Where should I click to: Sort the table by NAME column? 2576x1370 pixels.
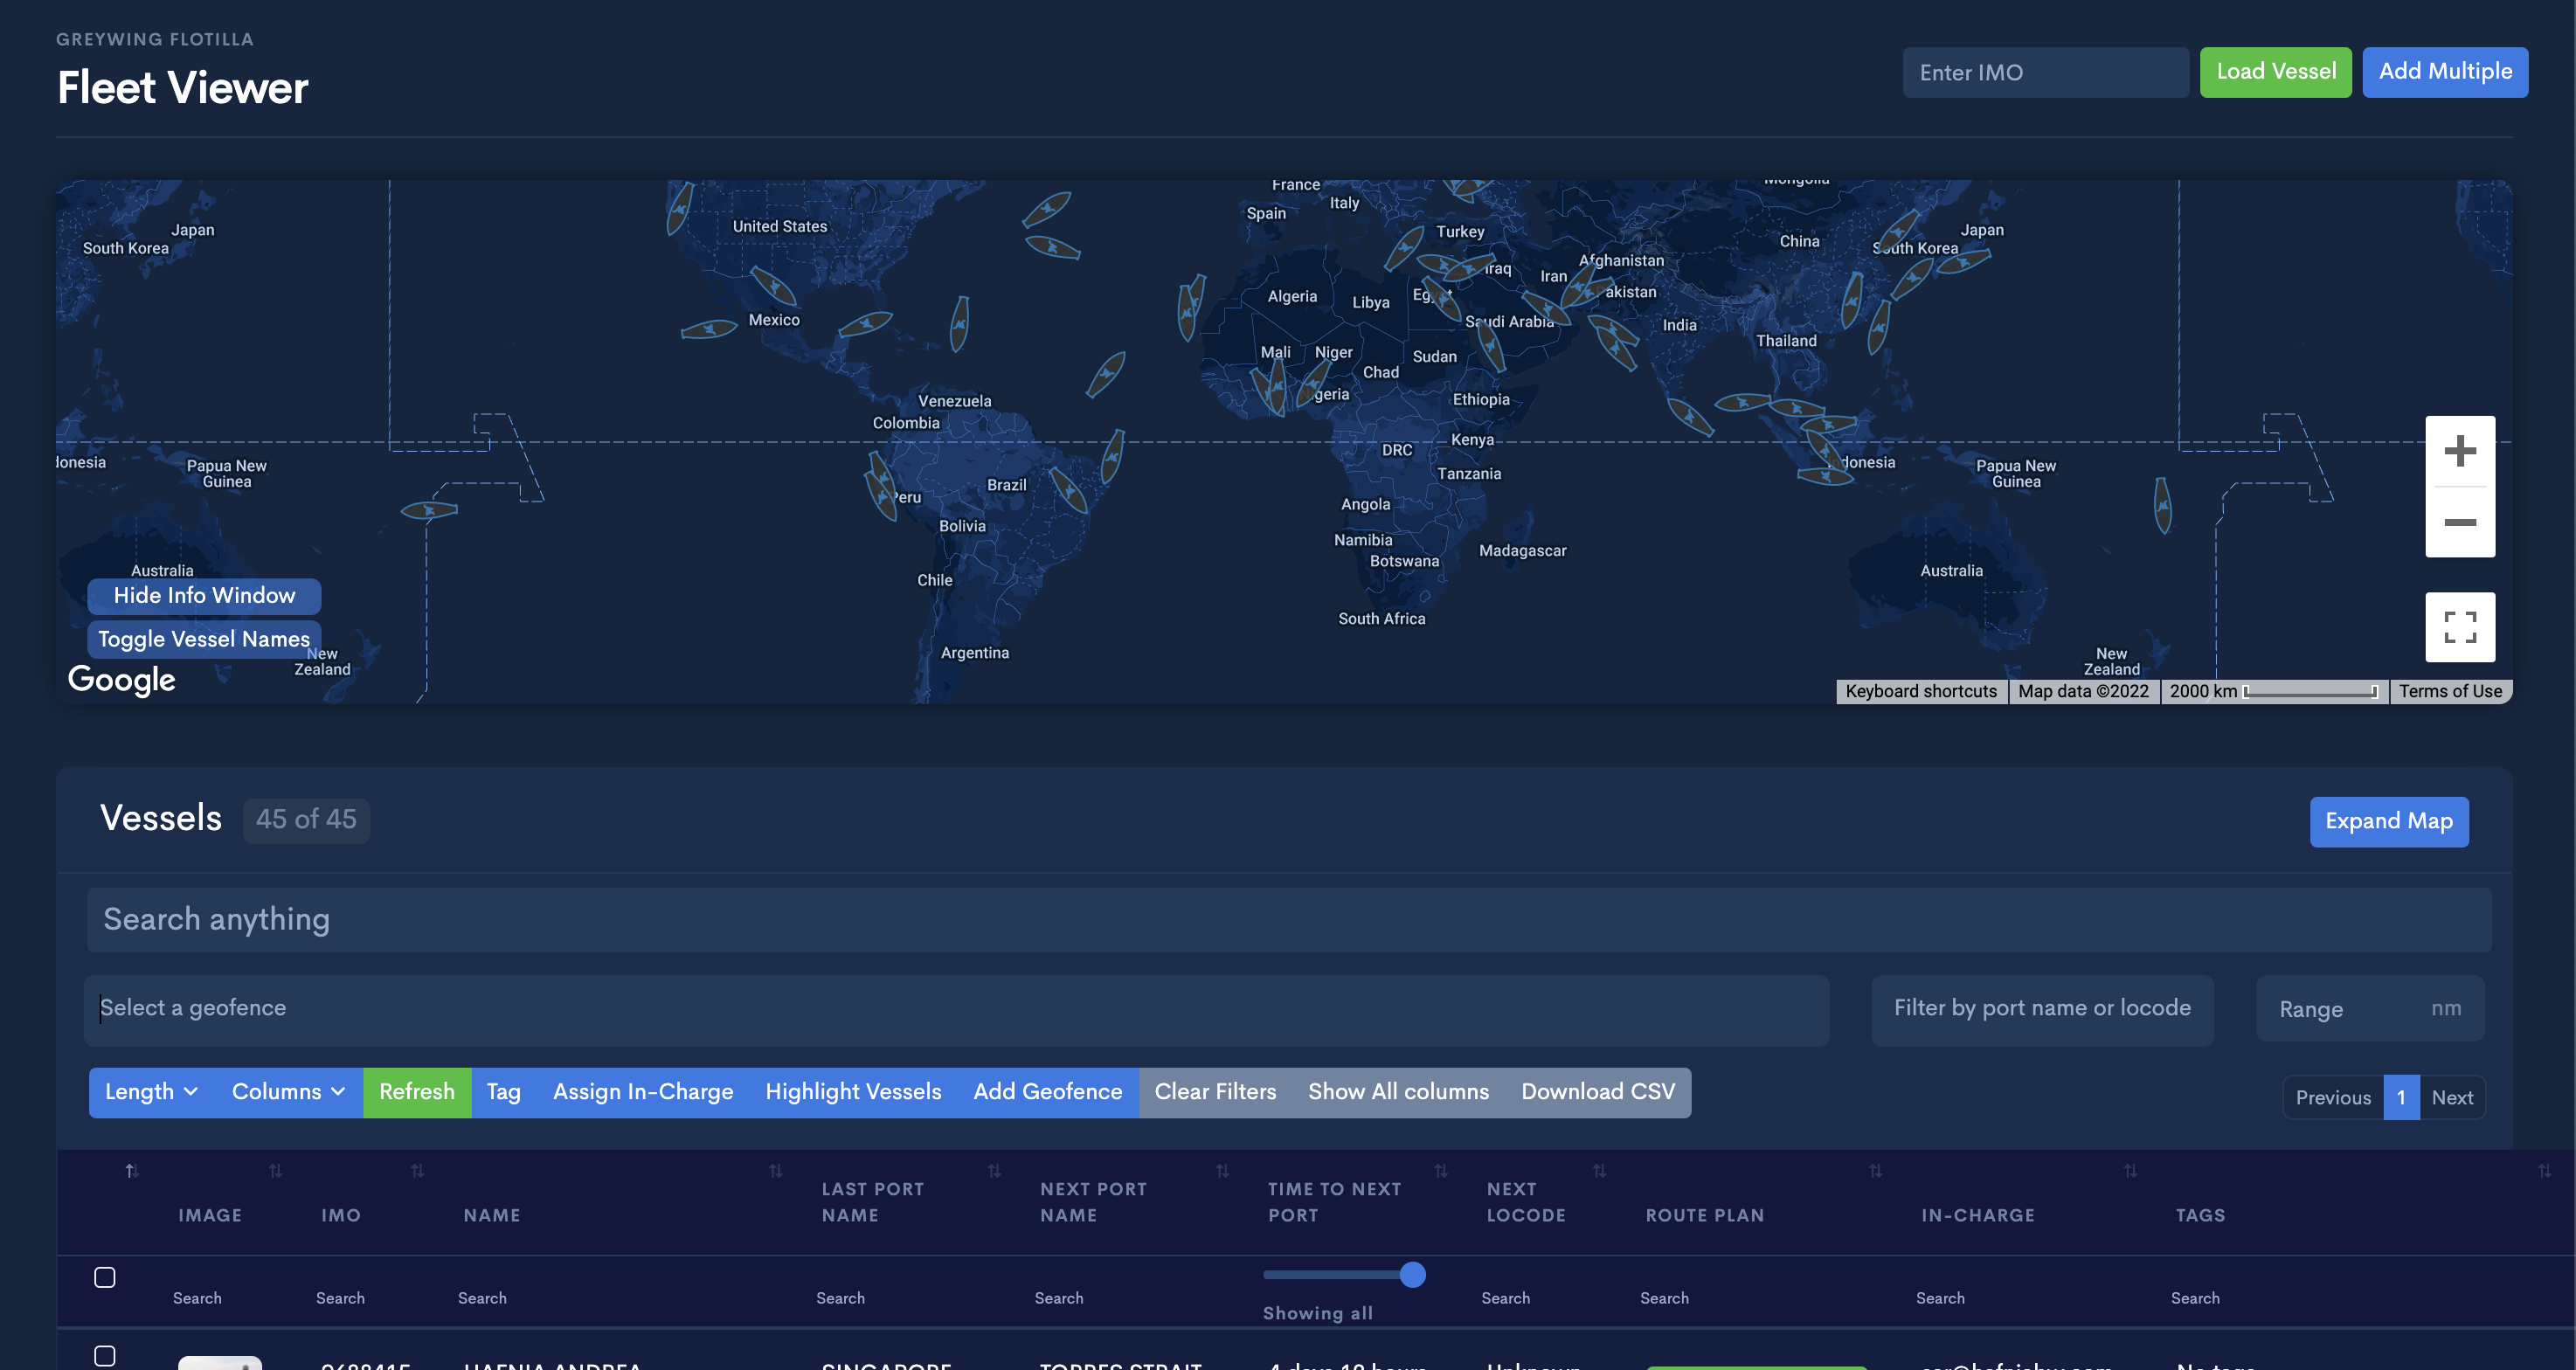(775, 1170)
